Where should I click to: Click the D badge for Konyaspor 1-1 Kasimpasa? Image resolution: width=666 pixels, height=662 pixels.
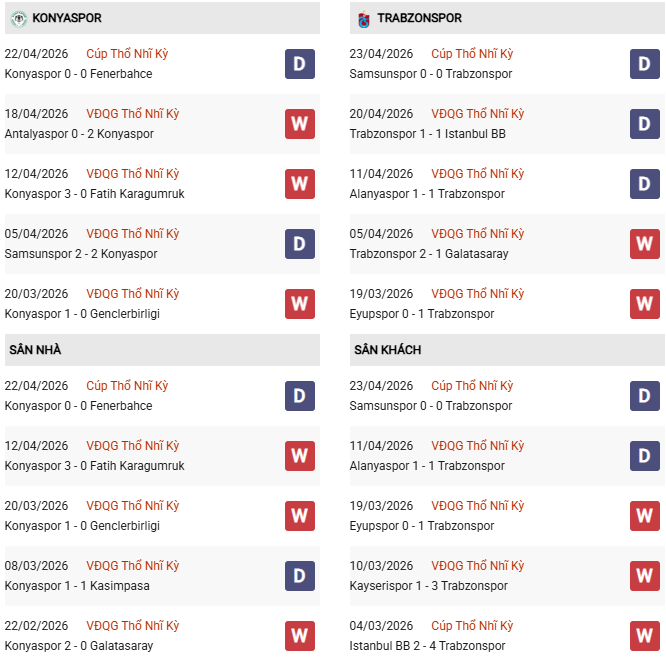click(300, 576)
